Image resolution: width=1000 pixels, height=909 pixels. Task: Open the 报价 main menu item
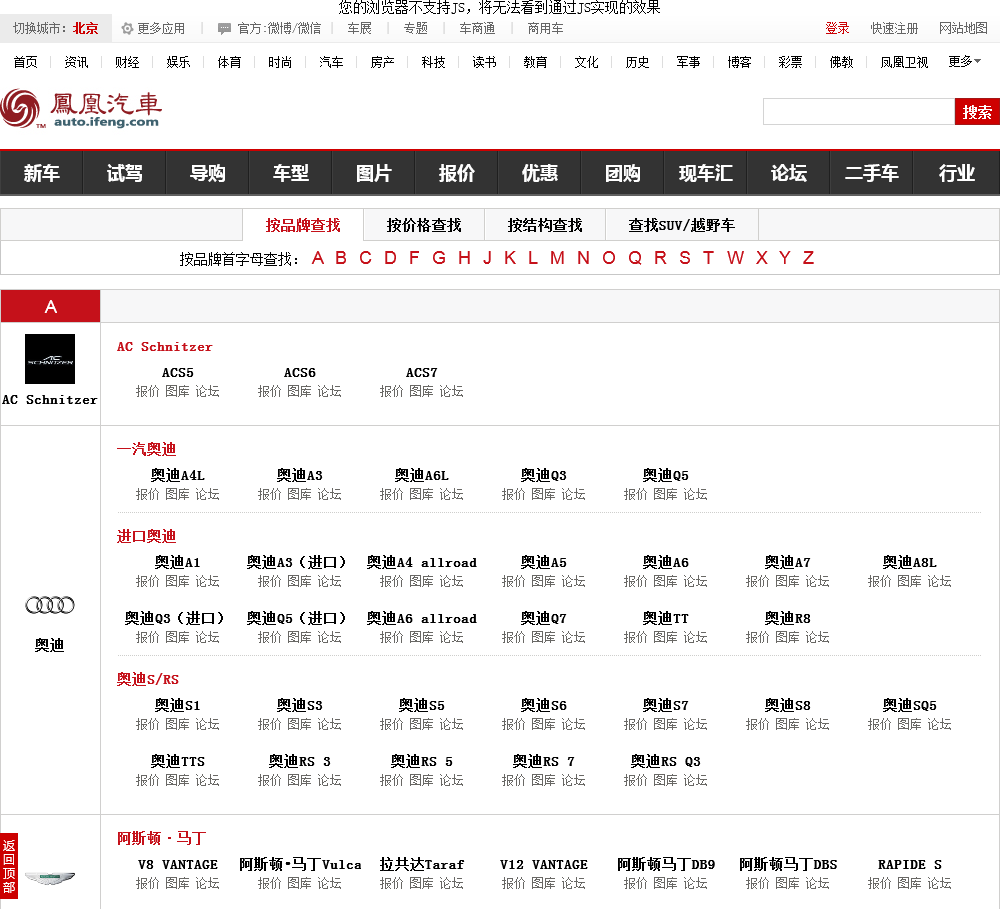click(x=457, y=173)
